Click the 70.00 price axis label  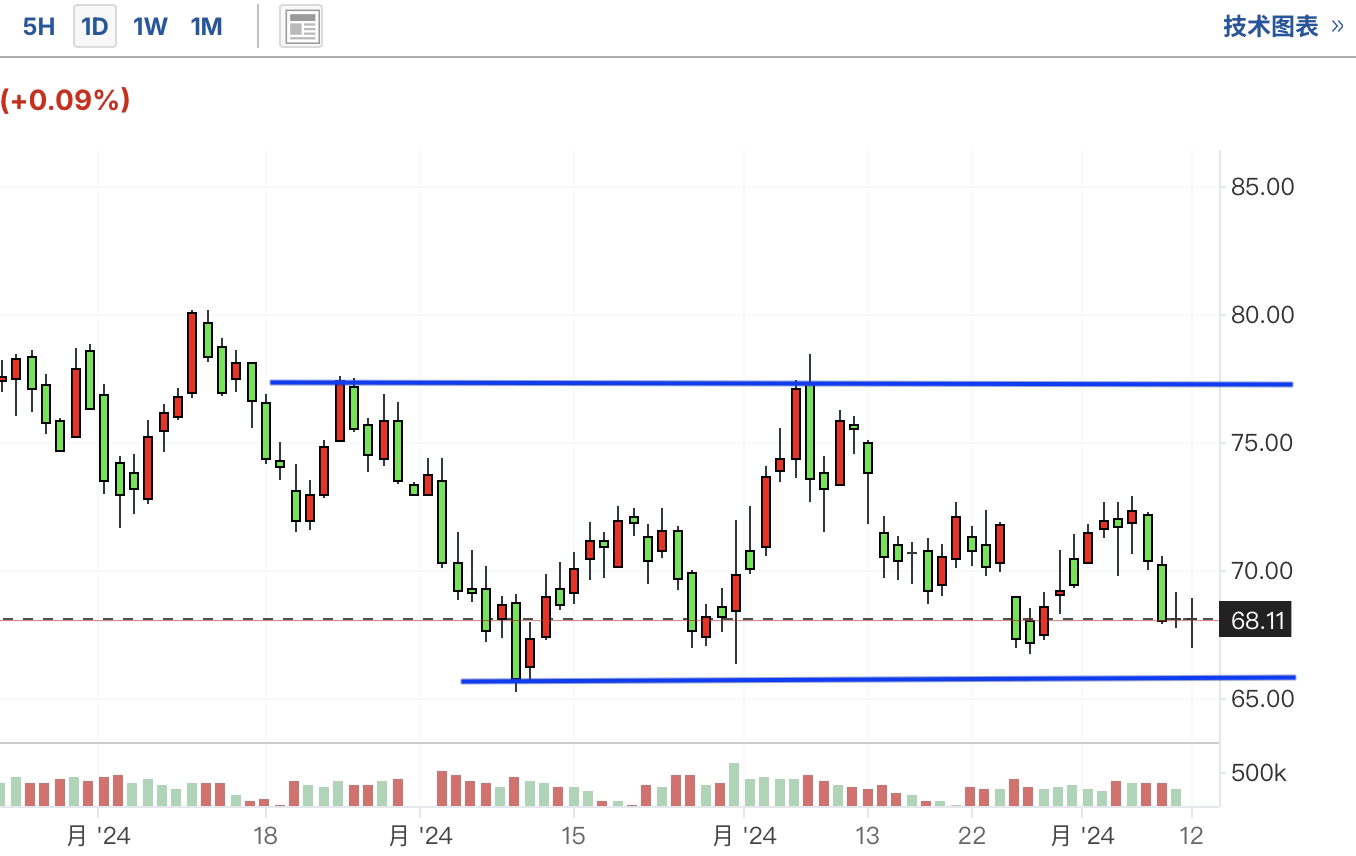(x=1262, y=571)
